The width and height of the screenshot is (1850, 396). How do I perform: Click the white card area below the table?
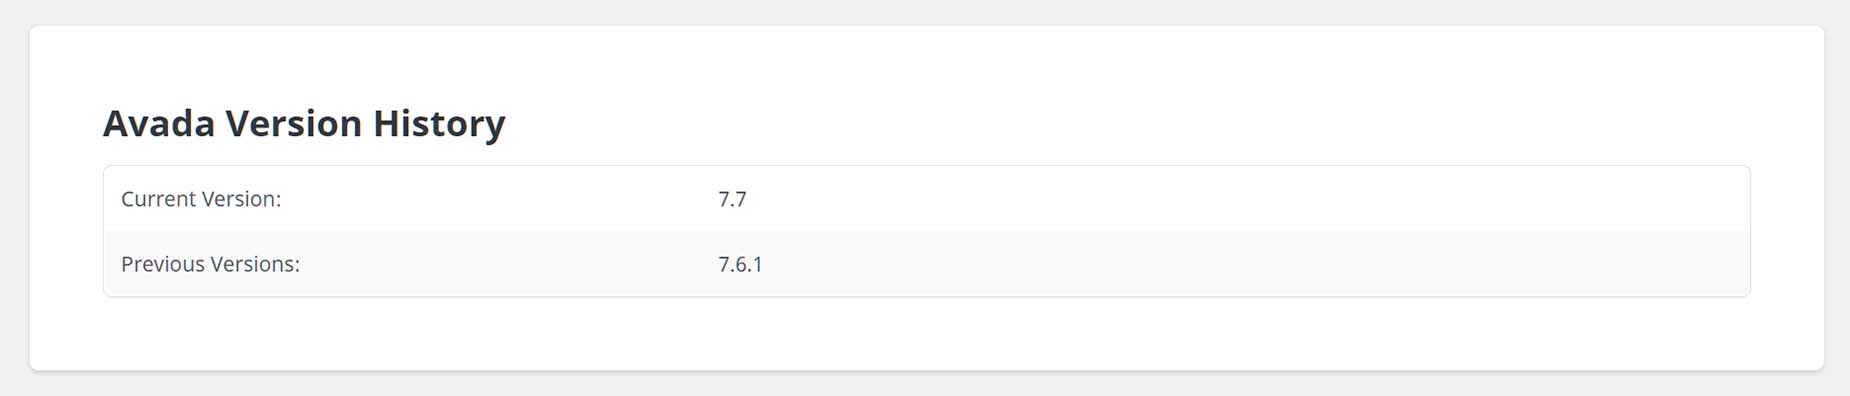[926, 333]
